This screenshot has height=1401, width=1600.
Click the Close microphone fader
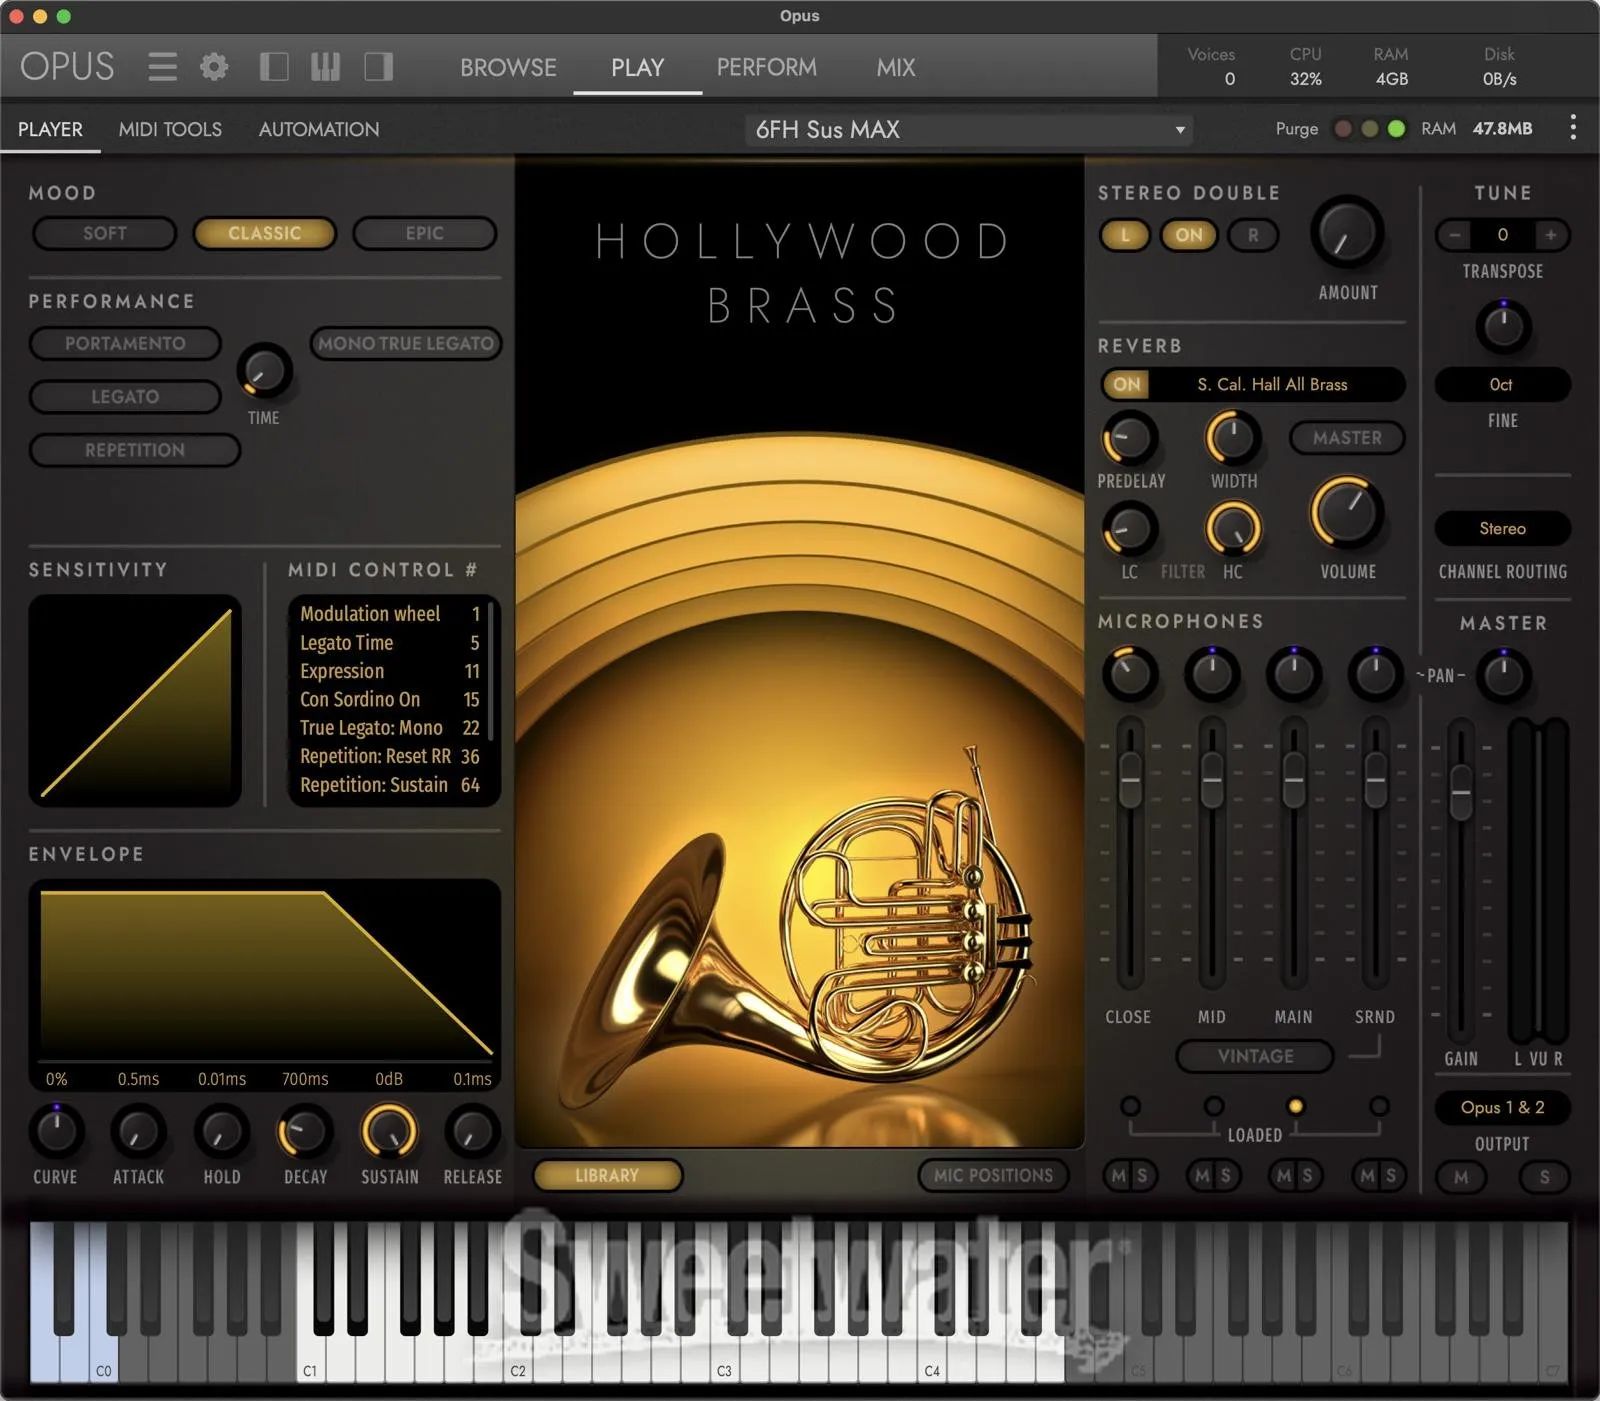(1130, 779)
